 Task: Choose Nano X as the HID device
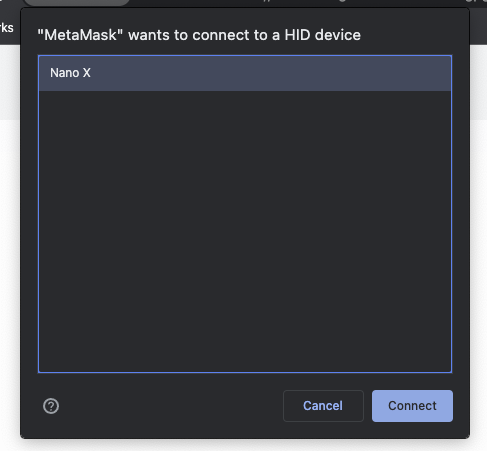point(245,73)
